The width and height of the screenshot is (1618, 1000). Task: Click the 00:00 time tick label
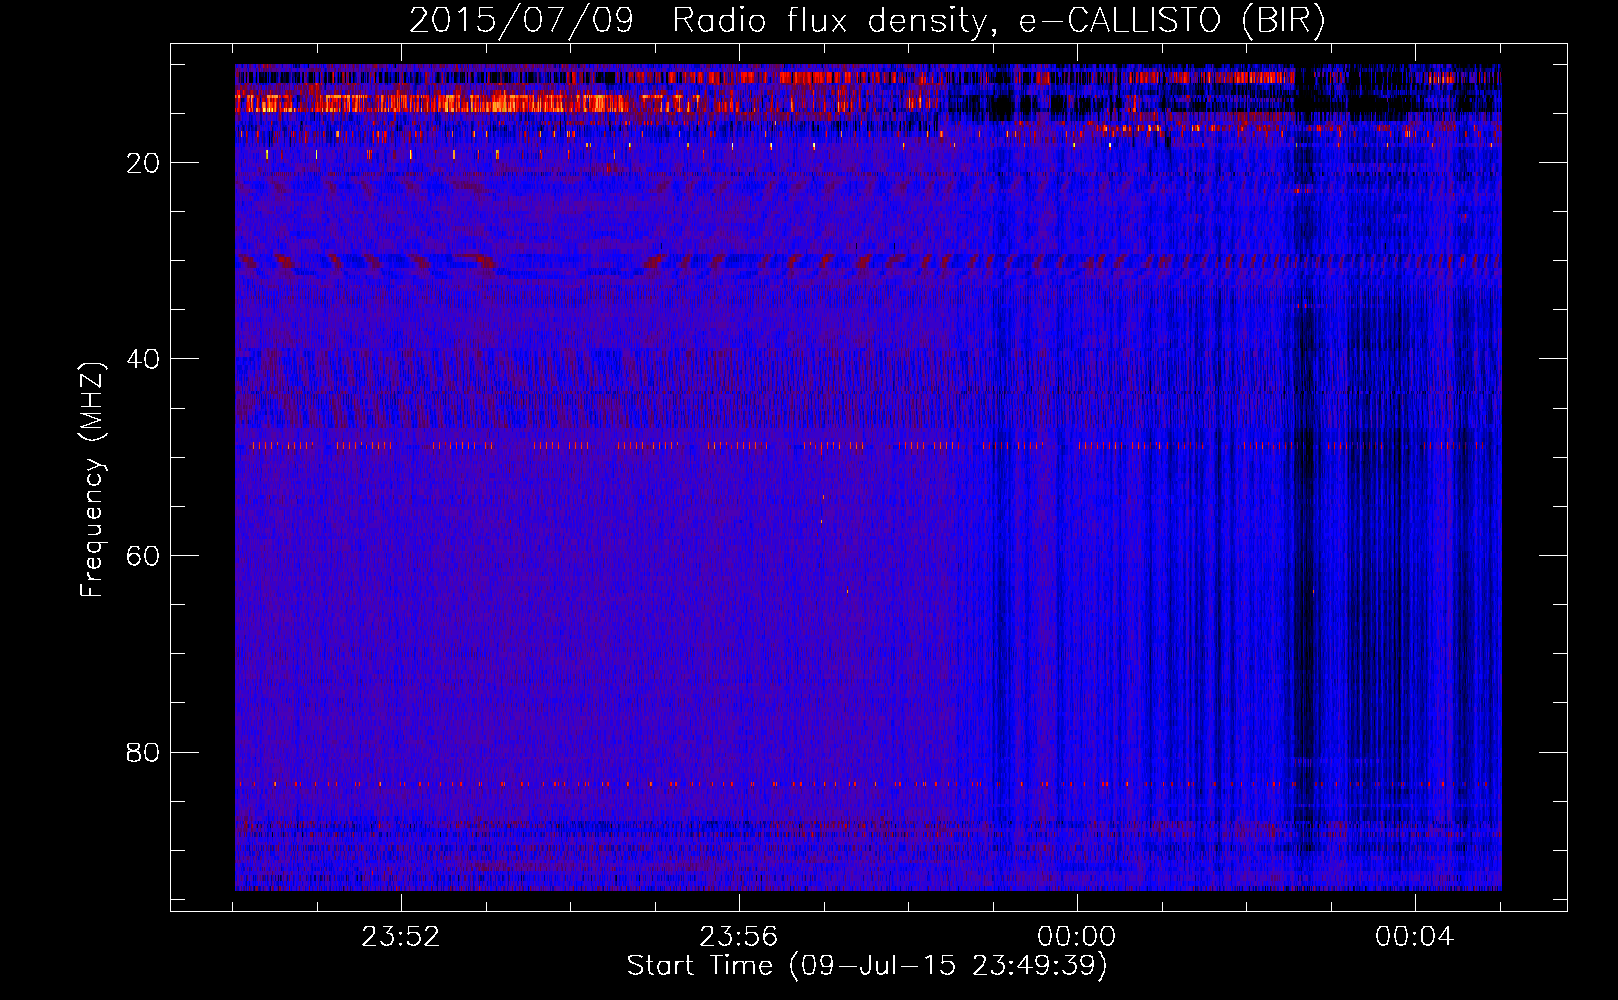coord(1077,937)
